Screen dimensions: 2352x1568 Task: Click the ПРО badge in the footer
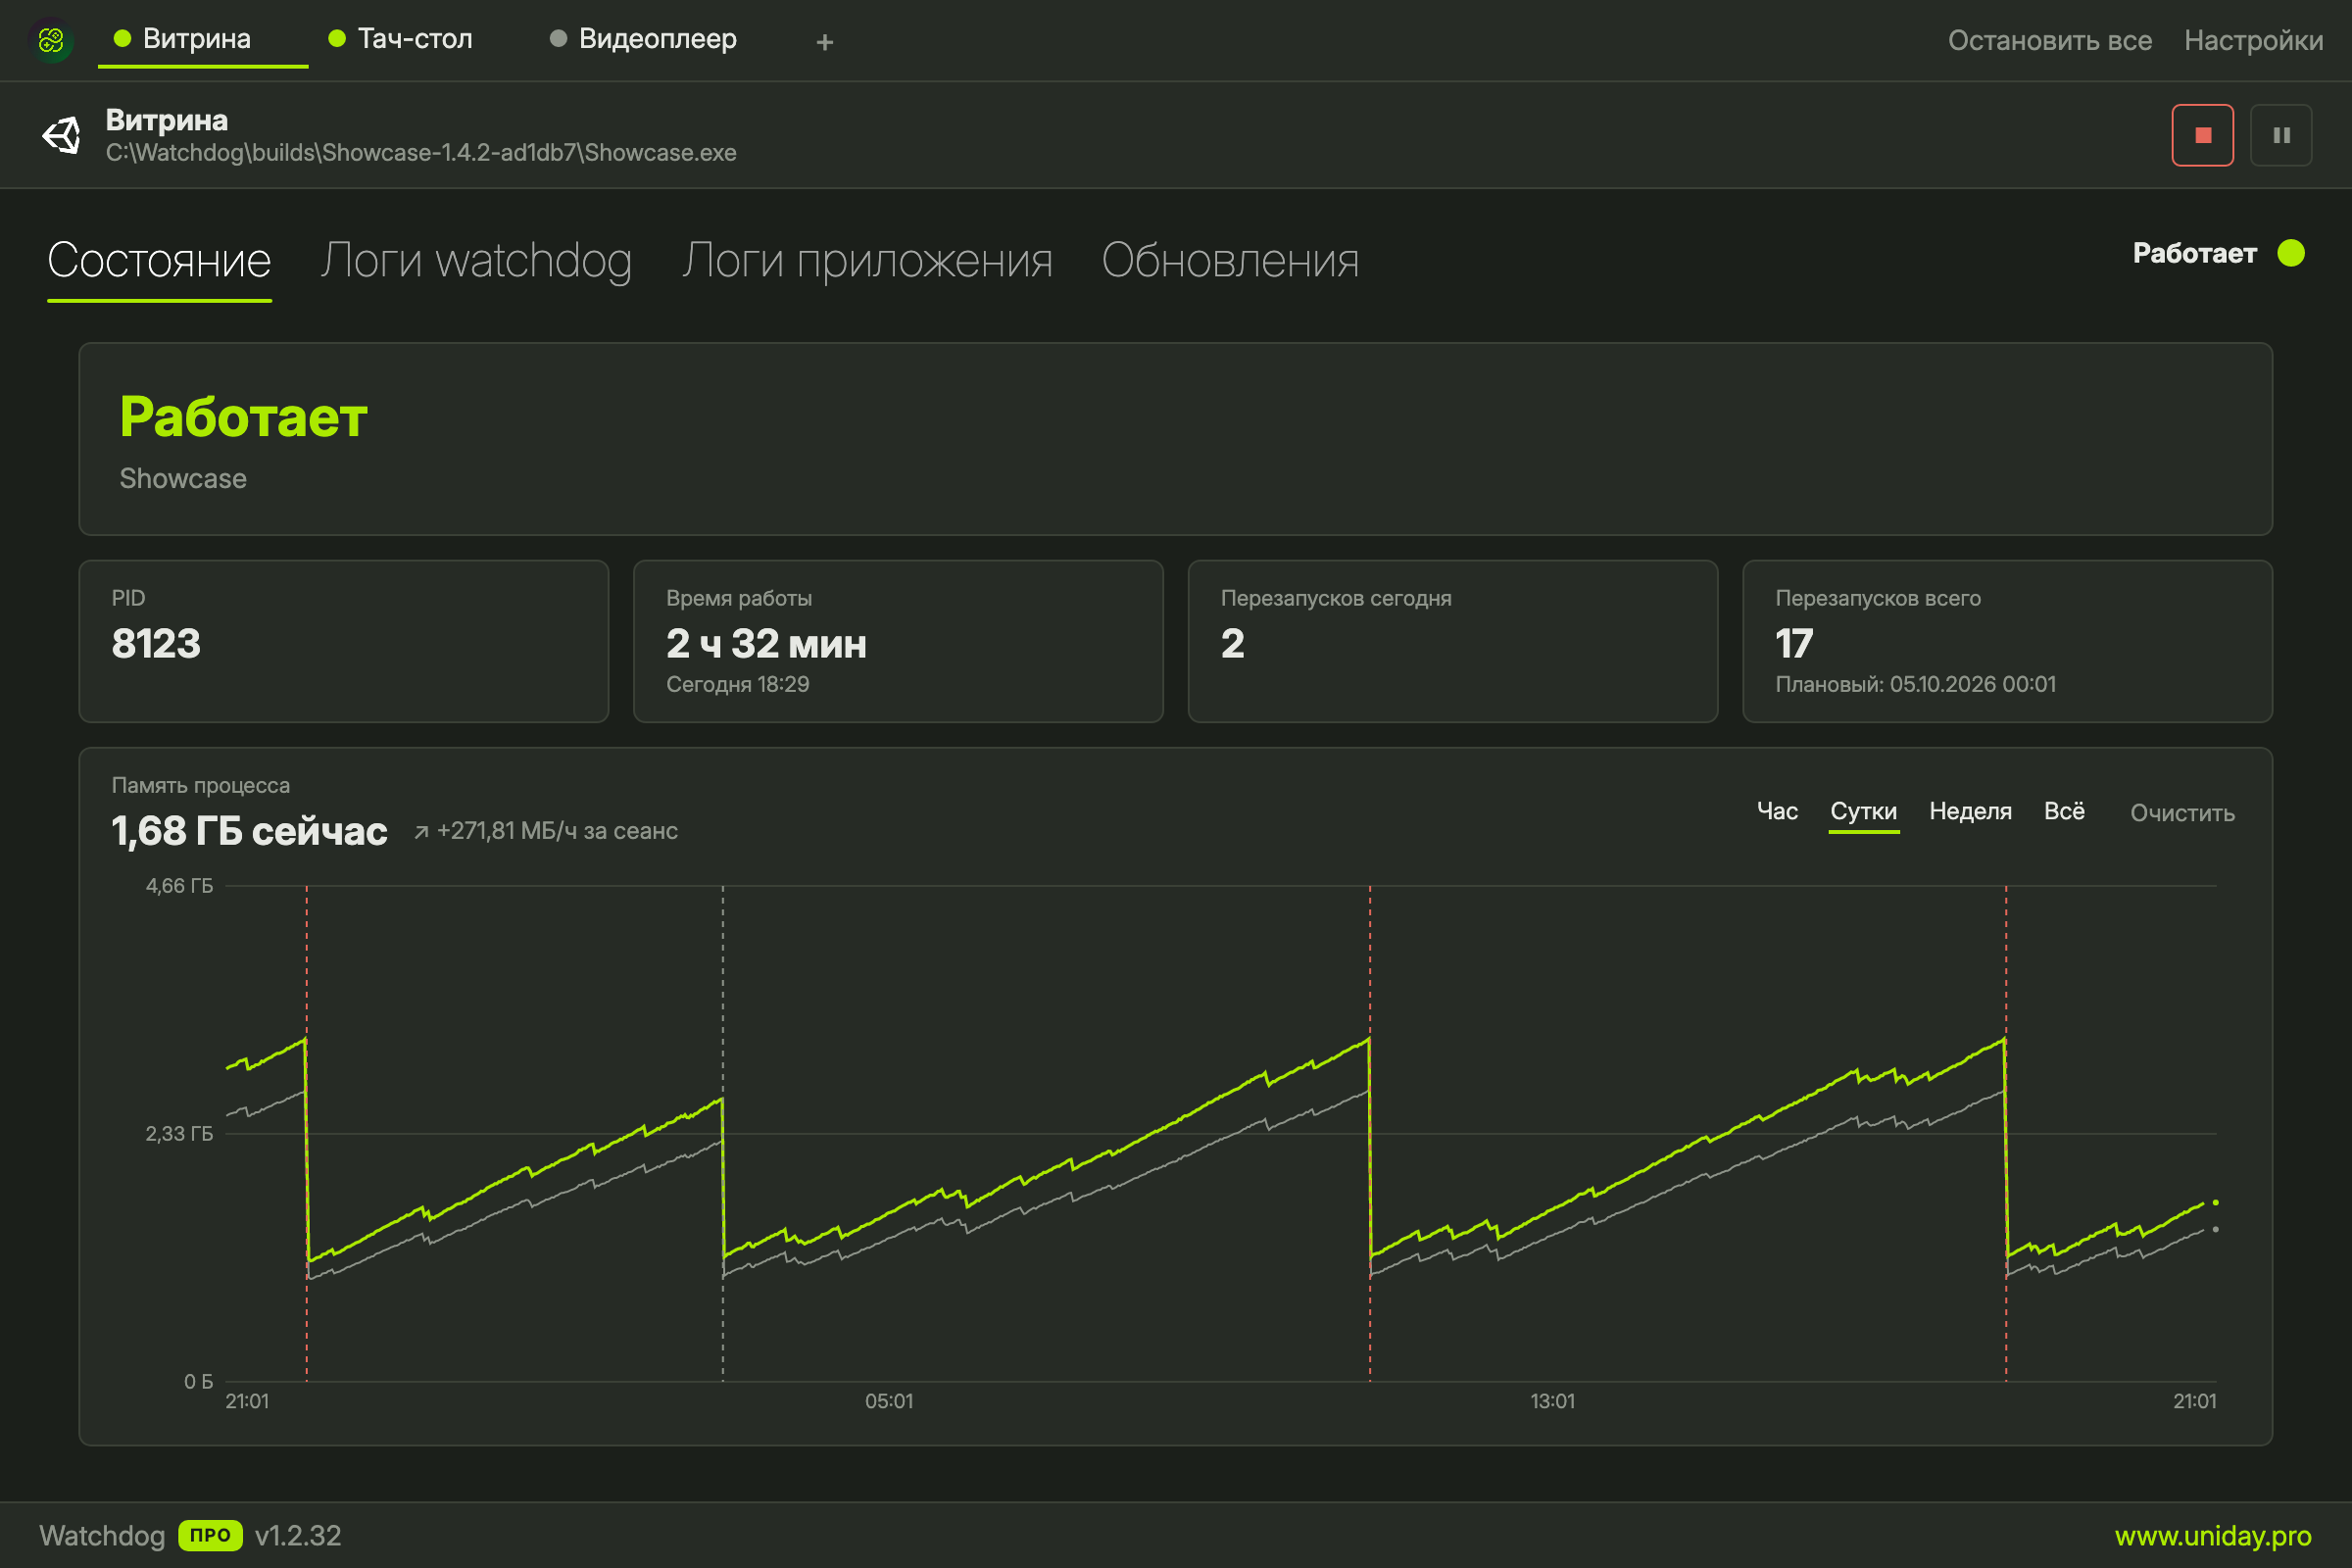210,1535
